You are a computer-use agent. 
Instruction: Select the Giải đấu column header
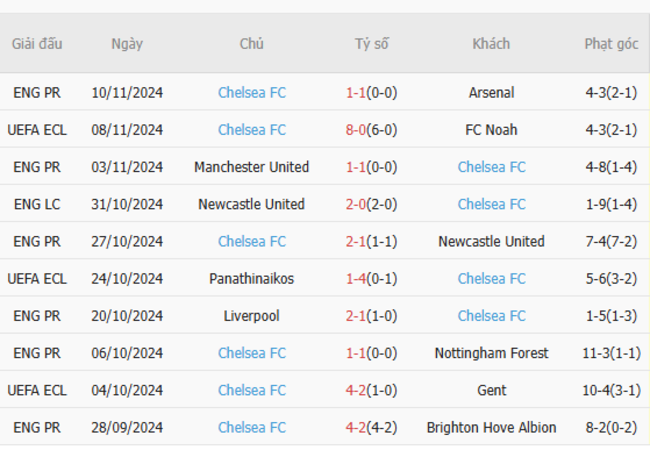[37, 44]
